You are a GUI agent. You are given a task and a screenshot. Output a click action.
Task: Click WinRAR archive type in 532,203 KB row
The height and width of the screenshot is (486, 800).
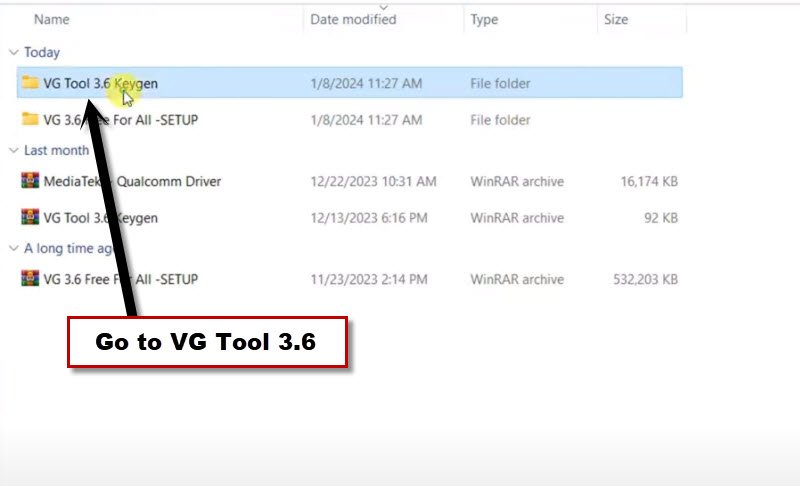pyautogui.click(x=517, y=279)
